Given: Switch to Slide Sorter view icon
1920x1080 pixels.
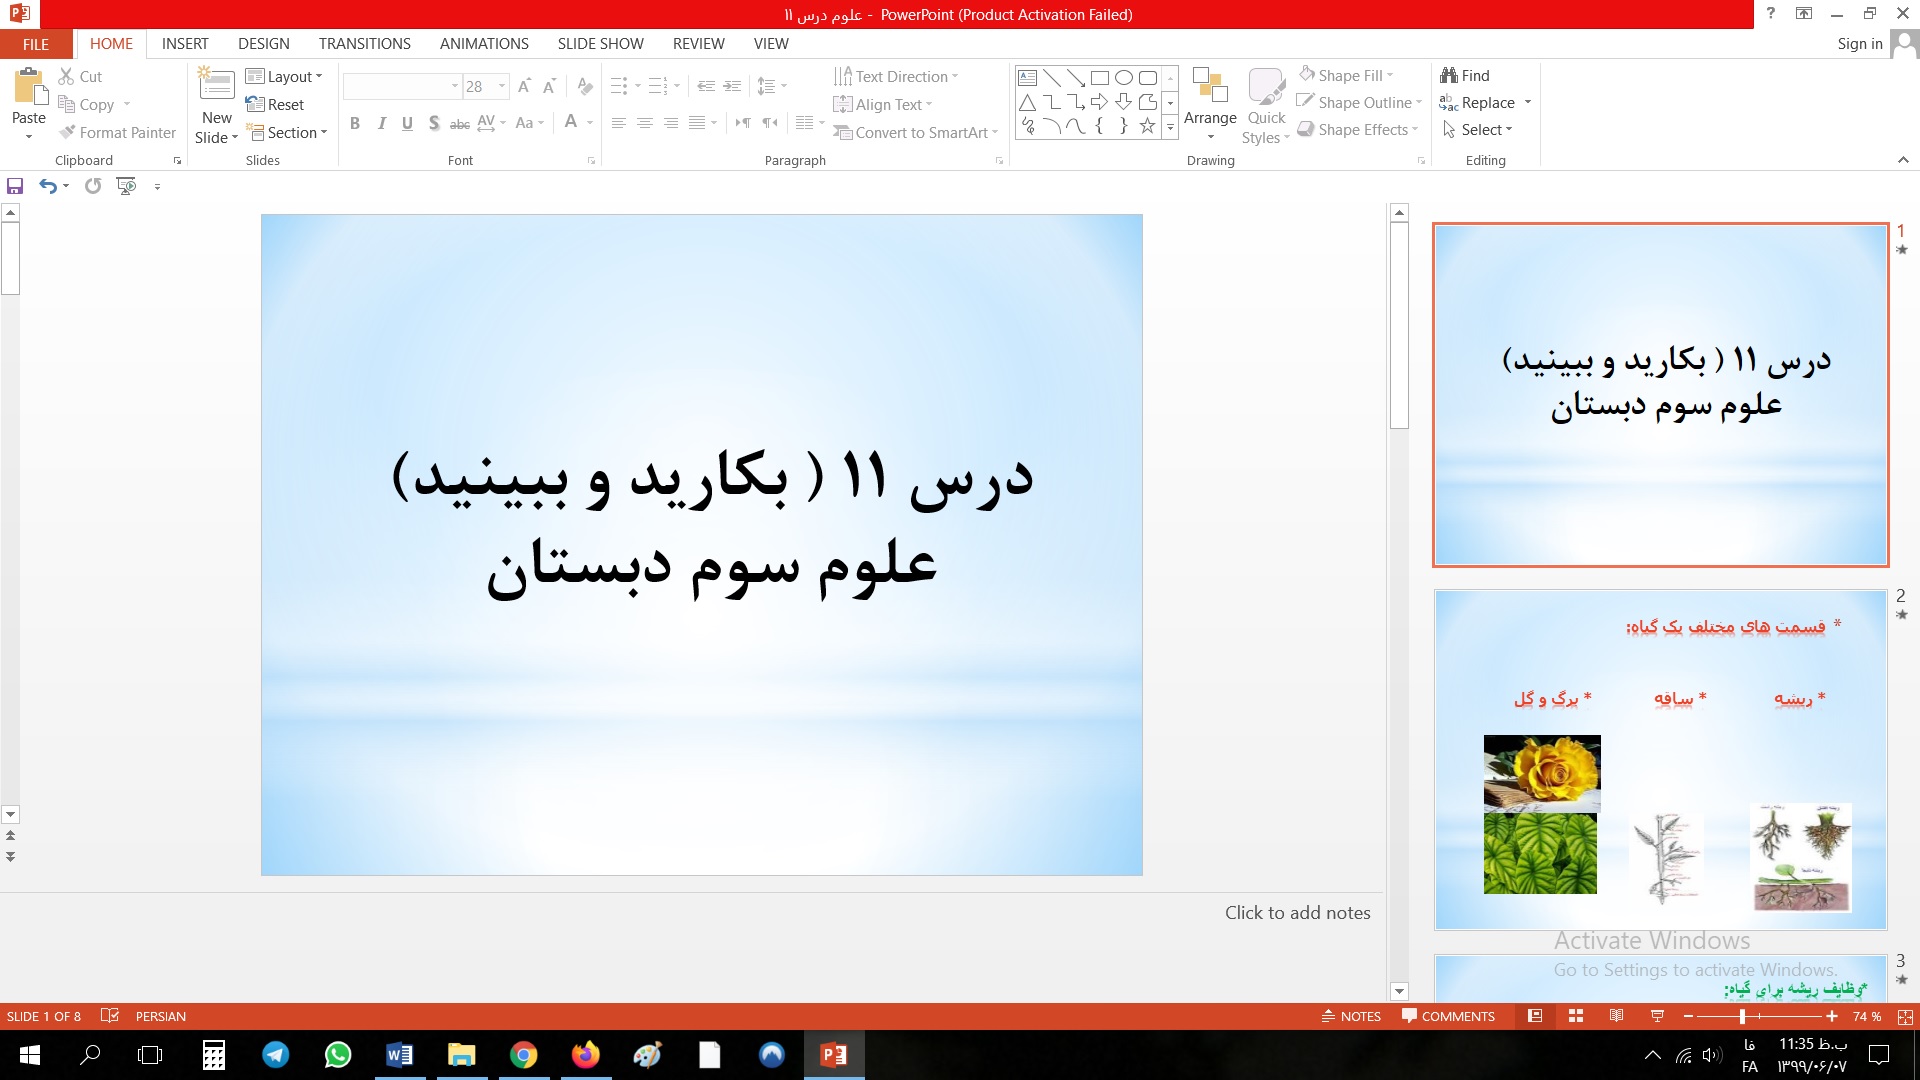Looking at the screenshot, I should pyautogui.click(x=1576, y=1016).
